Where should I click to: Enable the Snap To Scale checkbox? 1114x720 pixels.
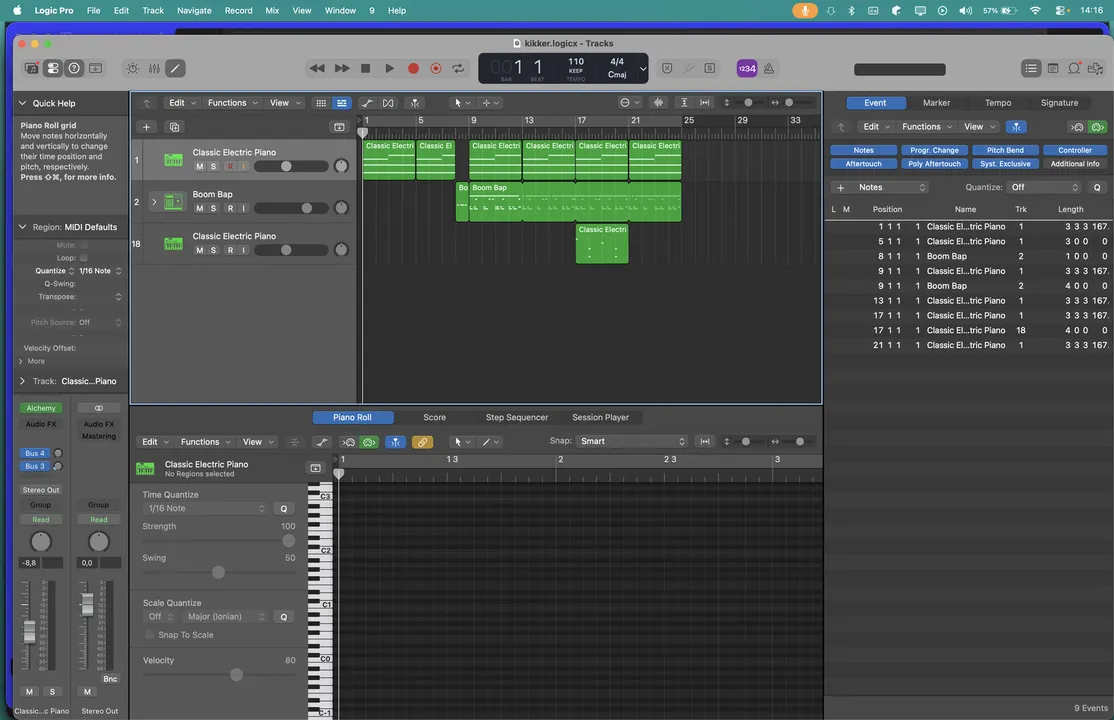click(x=150, y=635)
